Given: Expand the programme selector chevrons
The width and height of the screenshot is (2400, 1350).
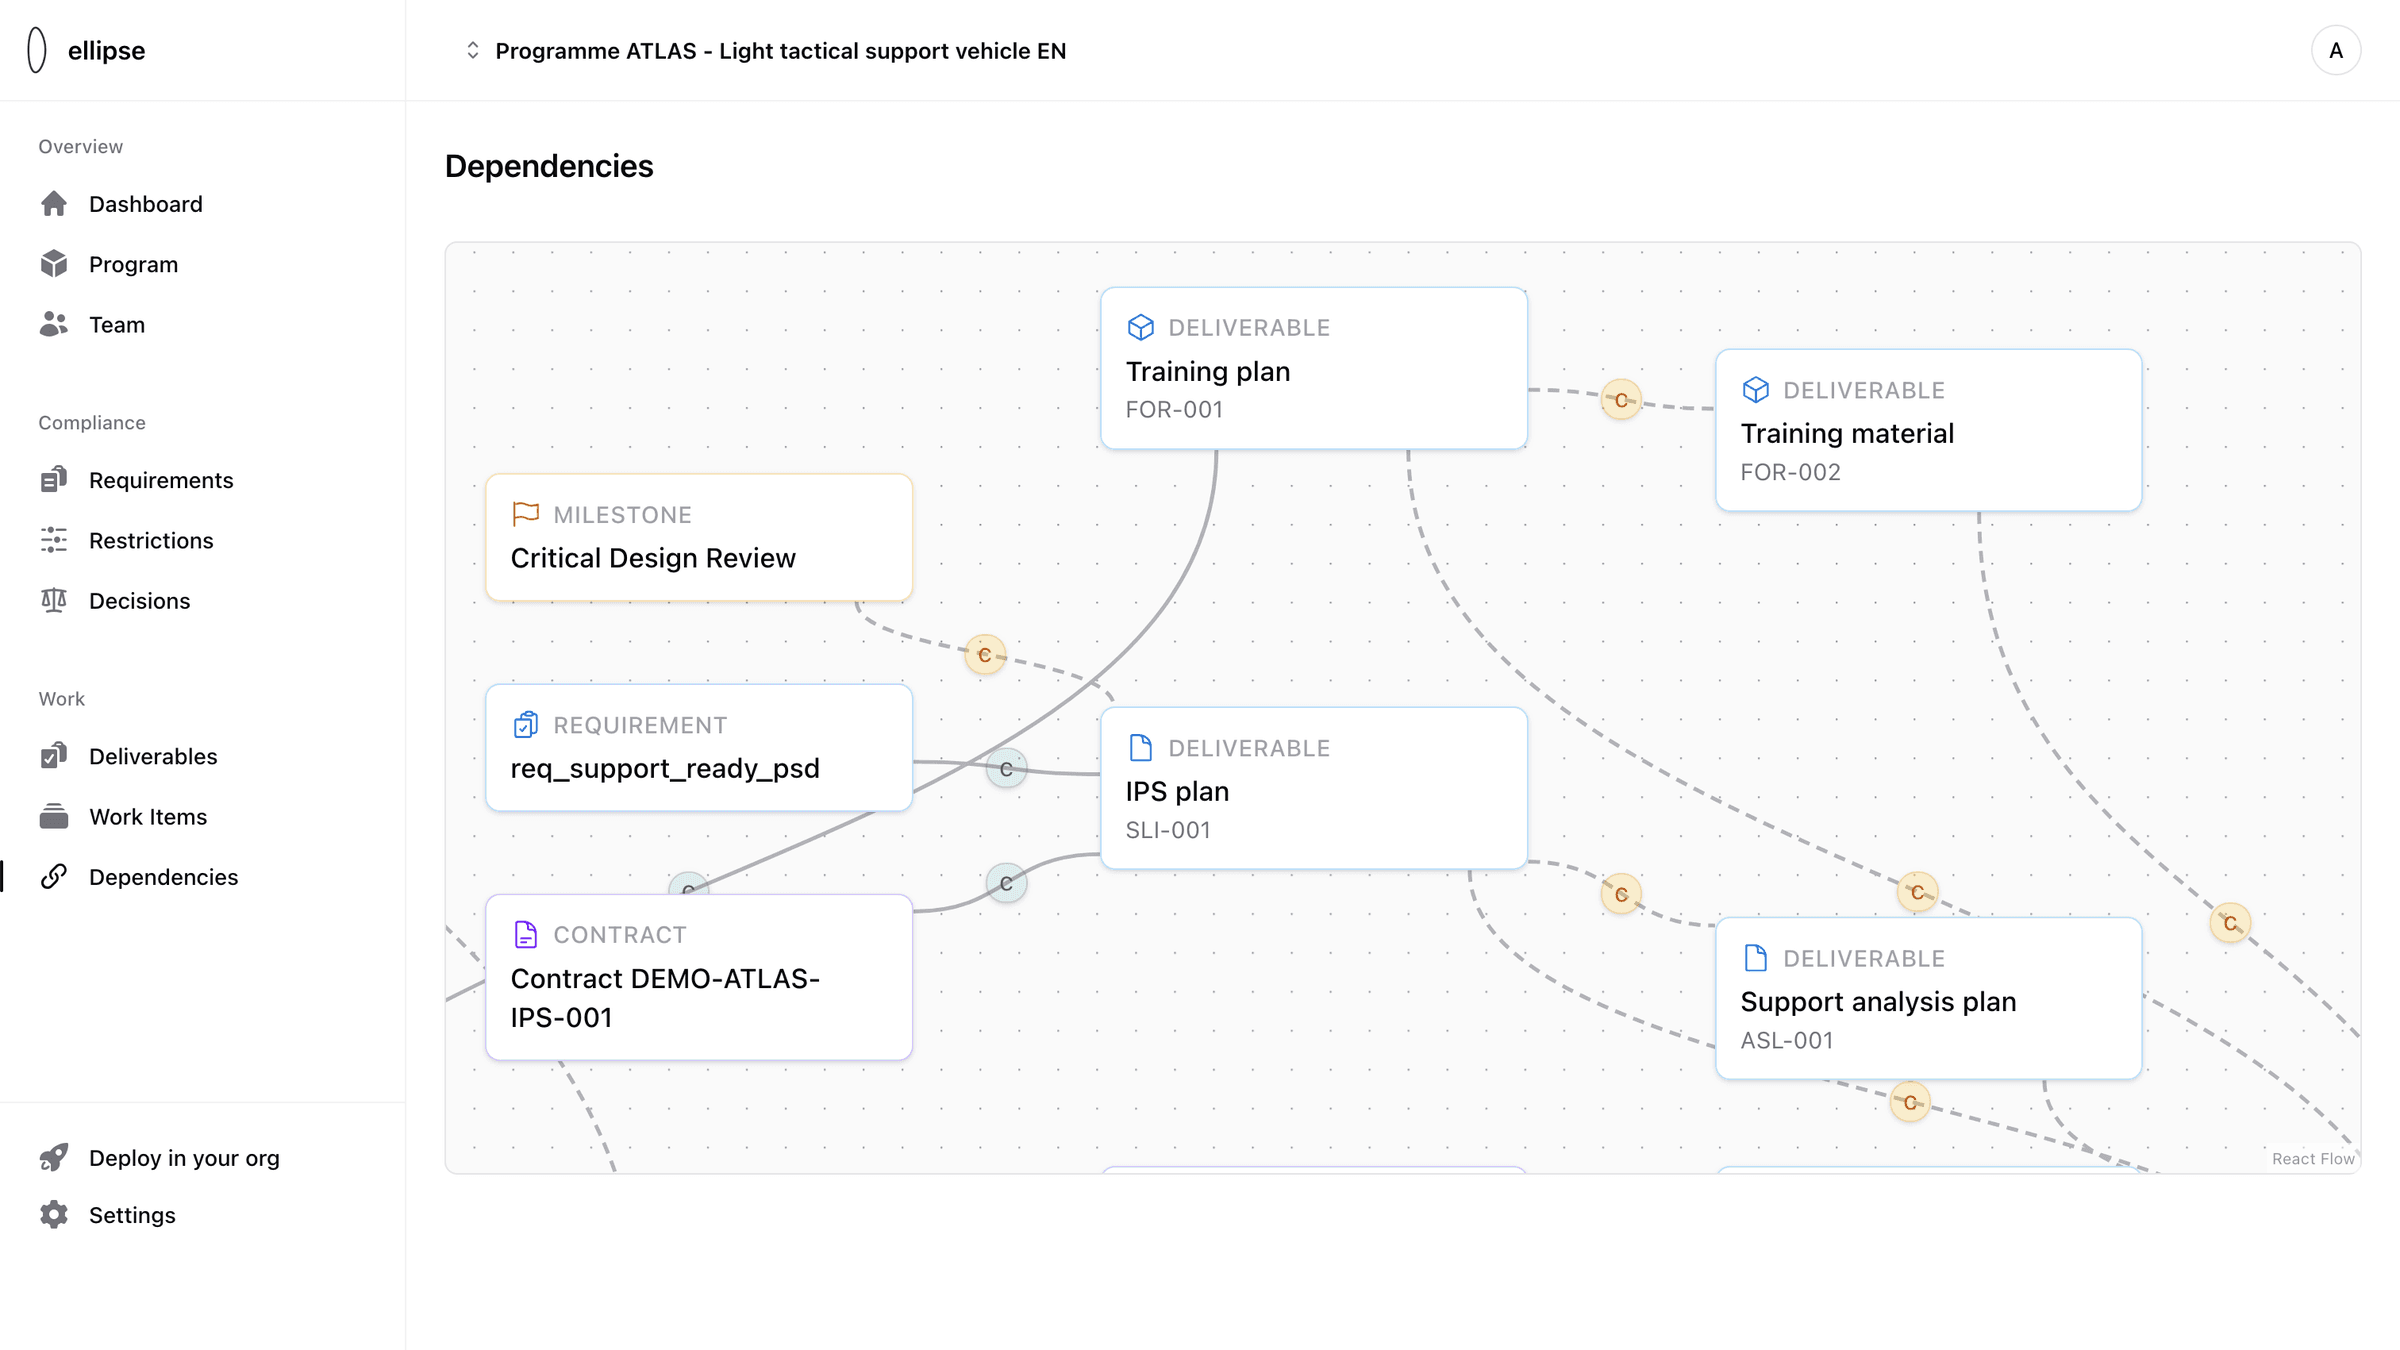Looking at the screenshot, I should (473, 50).
